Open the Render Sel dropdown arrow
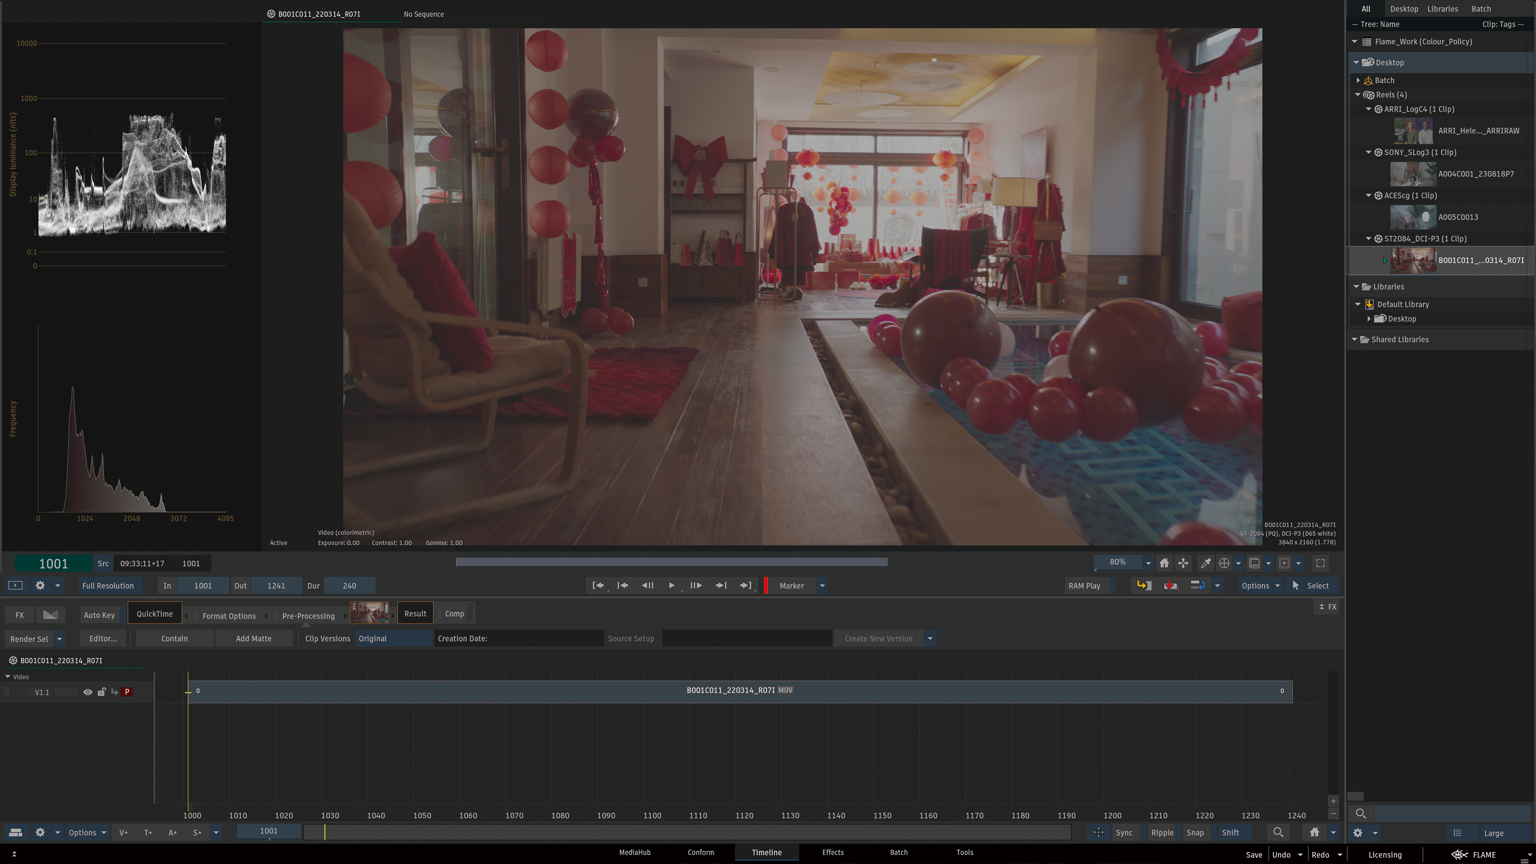This screenshot has width=1536, height=864. coord(59,638)
